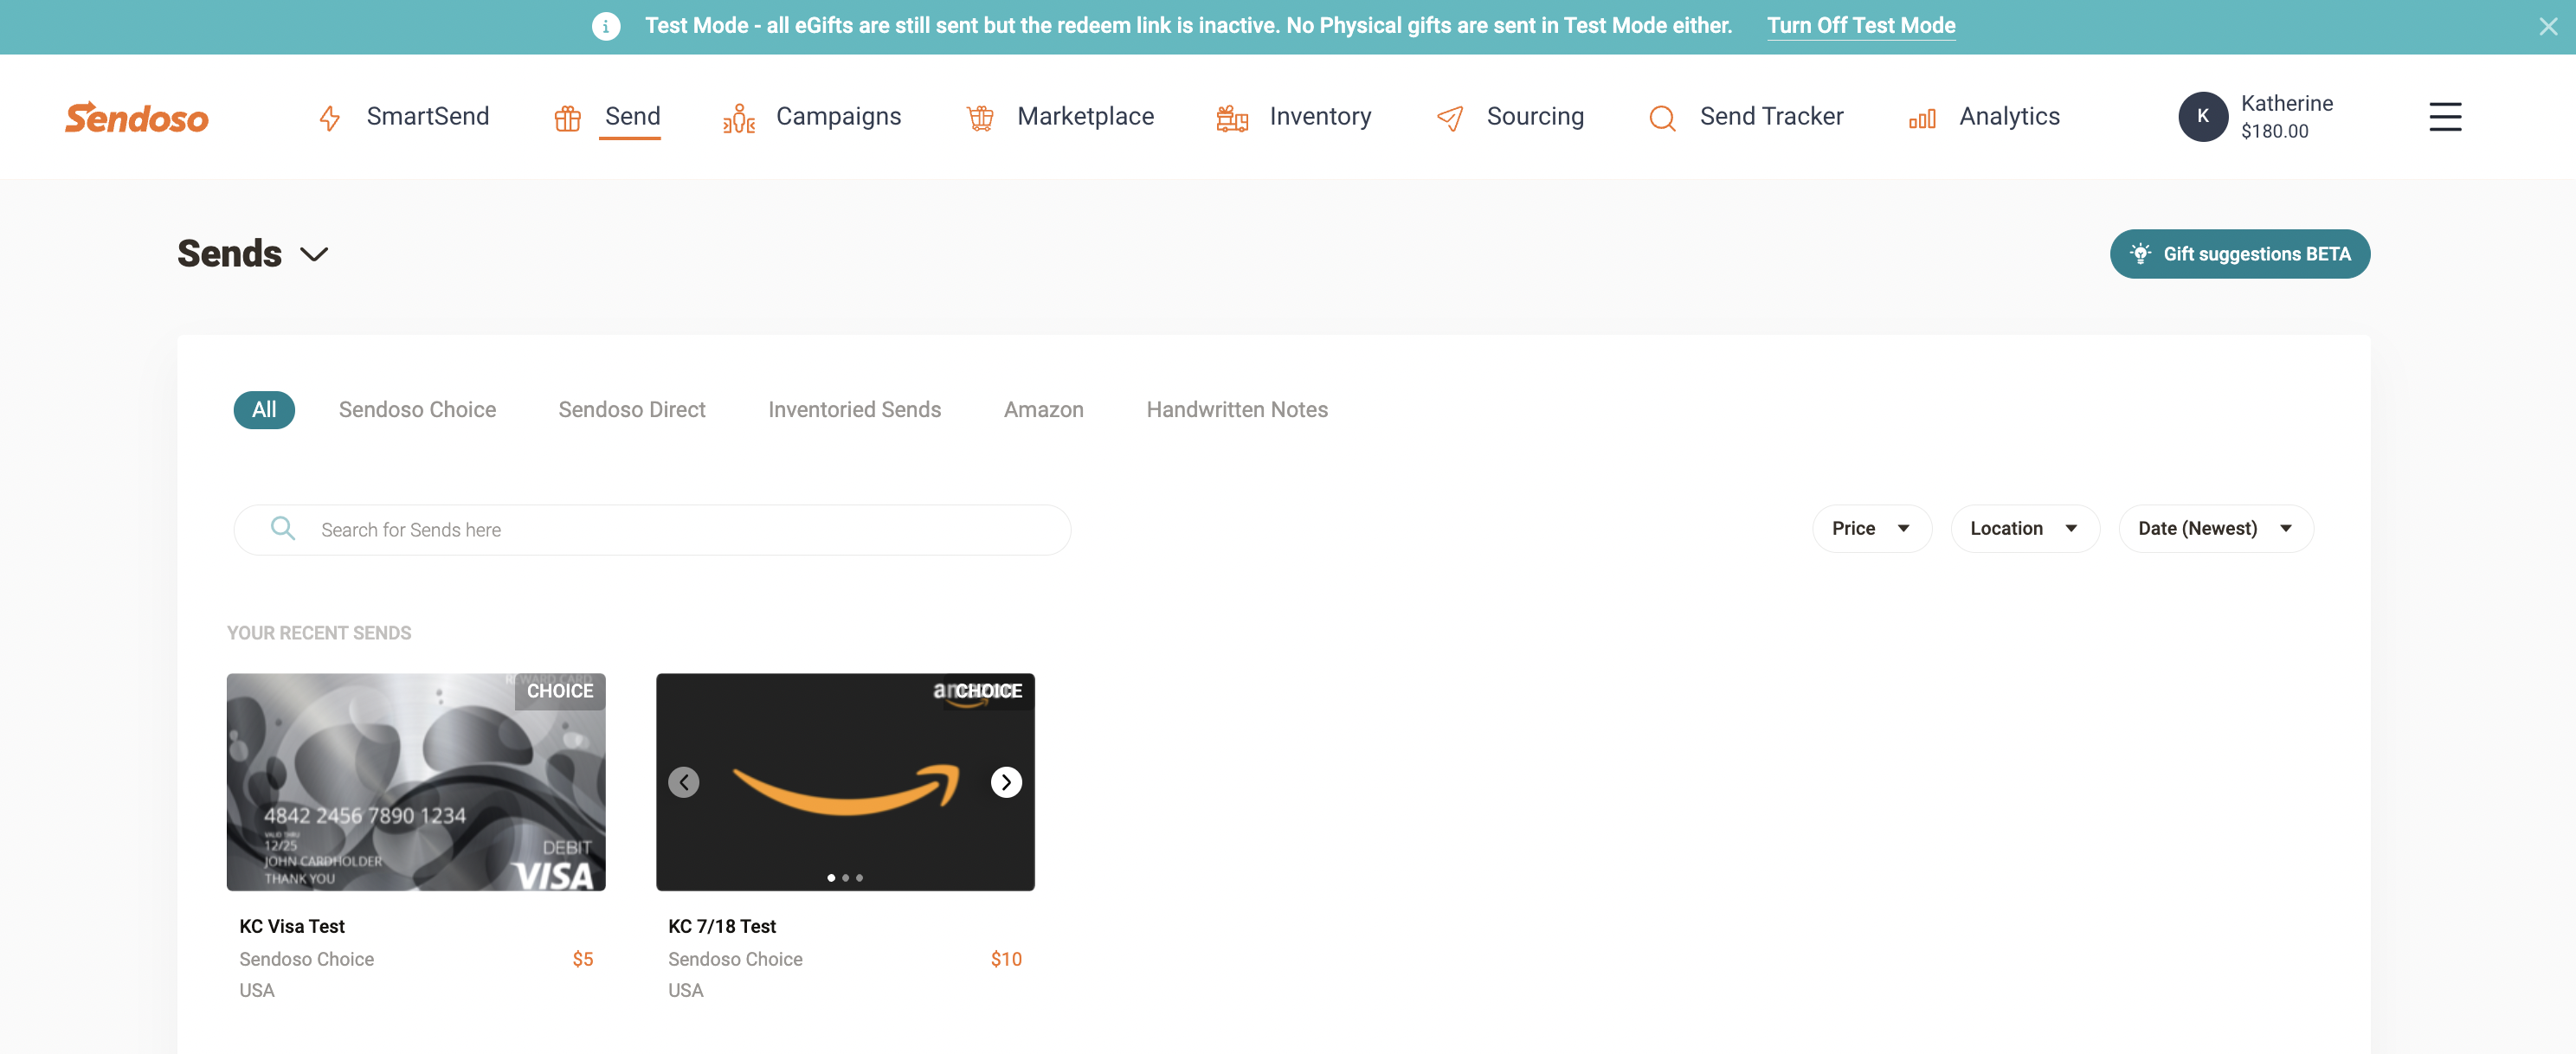Click the YOUR RECENT SENDS label
This screenshot has height=1054, width=2576.
[319, 632]
